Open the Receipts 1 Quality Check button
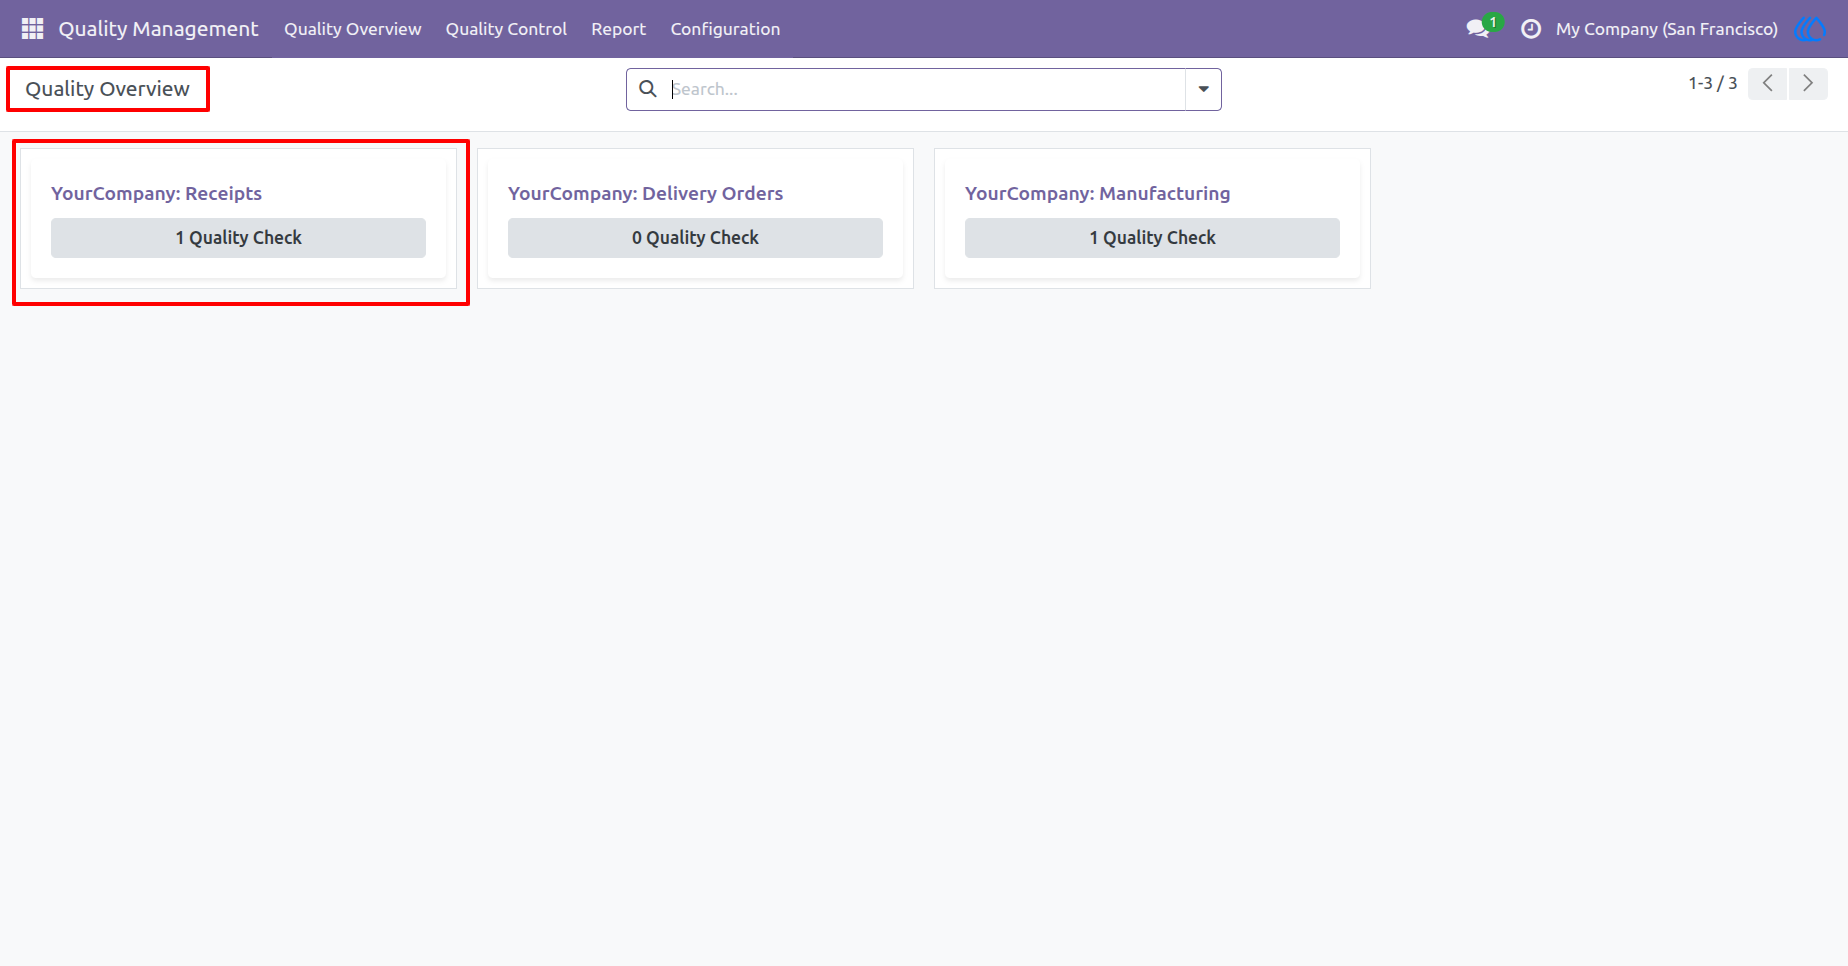This screenshot has width=1848, height=966. coord(238,238)
